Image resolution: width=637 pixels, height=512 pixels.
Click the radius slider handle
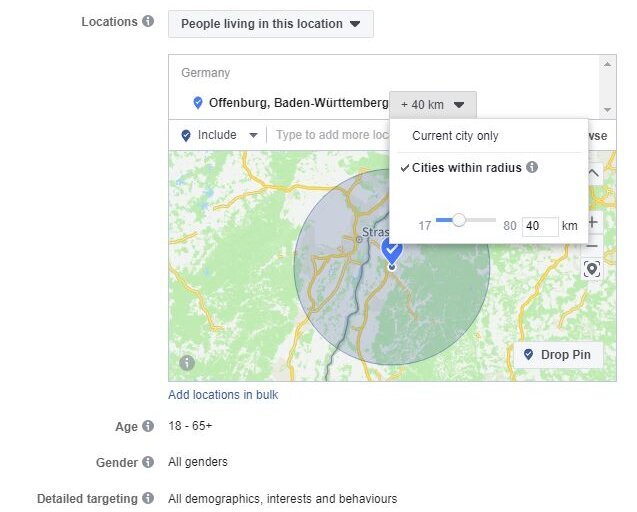coord(459,220)
